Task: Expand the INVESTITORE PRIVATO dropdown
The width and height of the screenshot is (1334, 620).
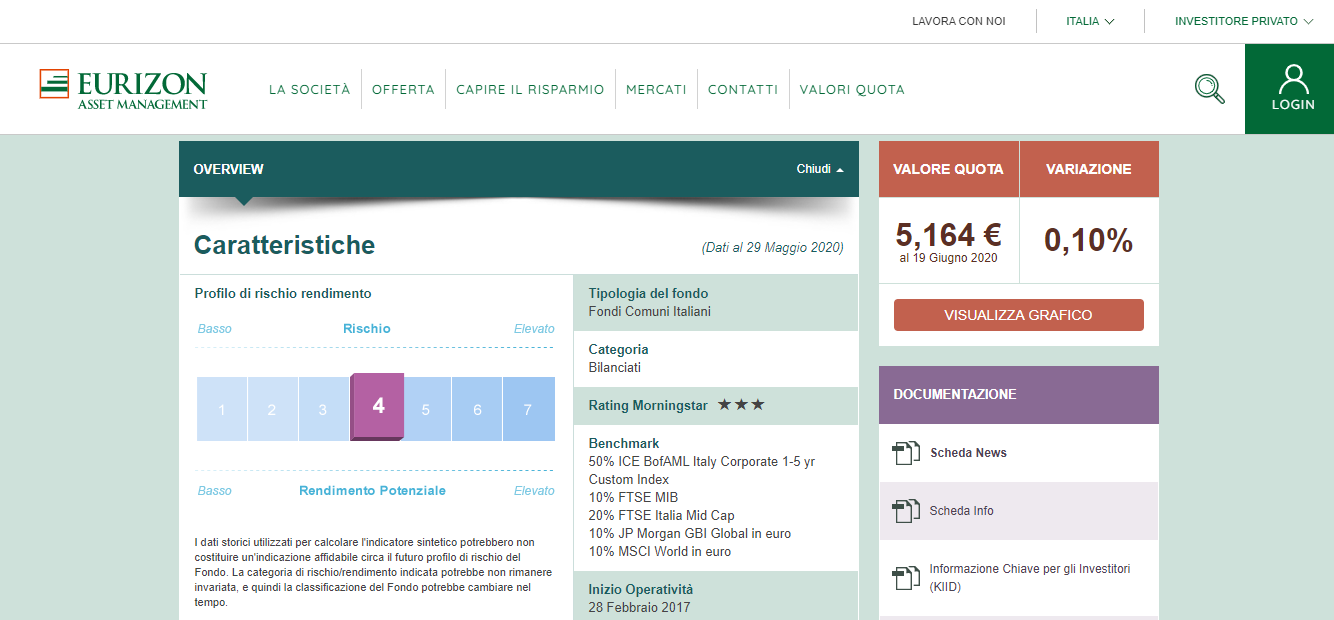Action: coord(1244,21)
